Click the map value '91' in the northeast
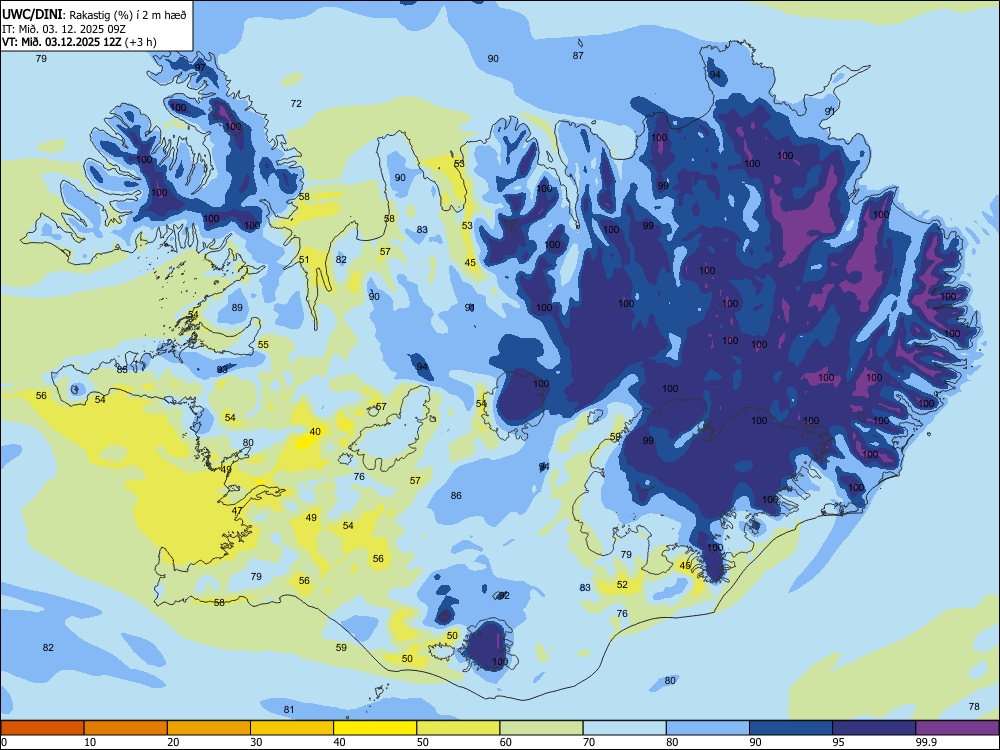1000x750 pixels. tap(830, 111)
